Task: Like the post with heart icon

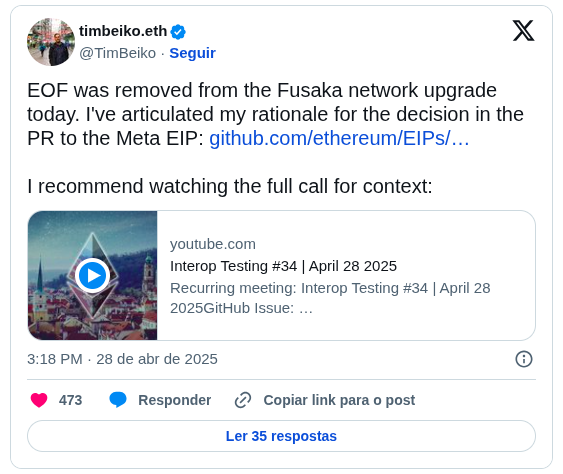Action: coord(39,400)
